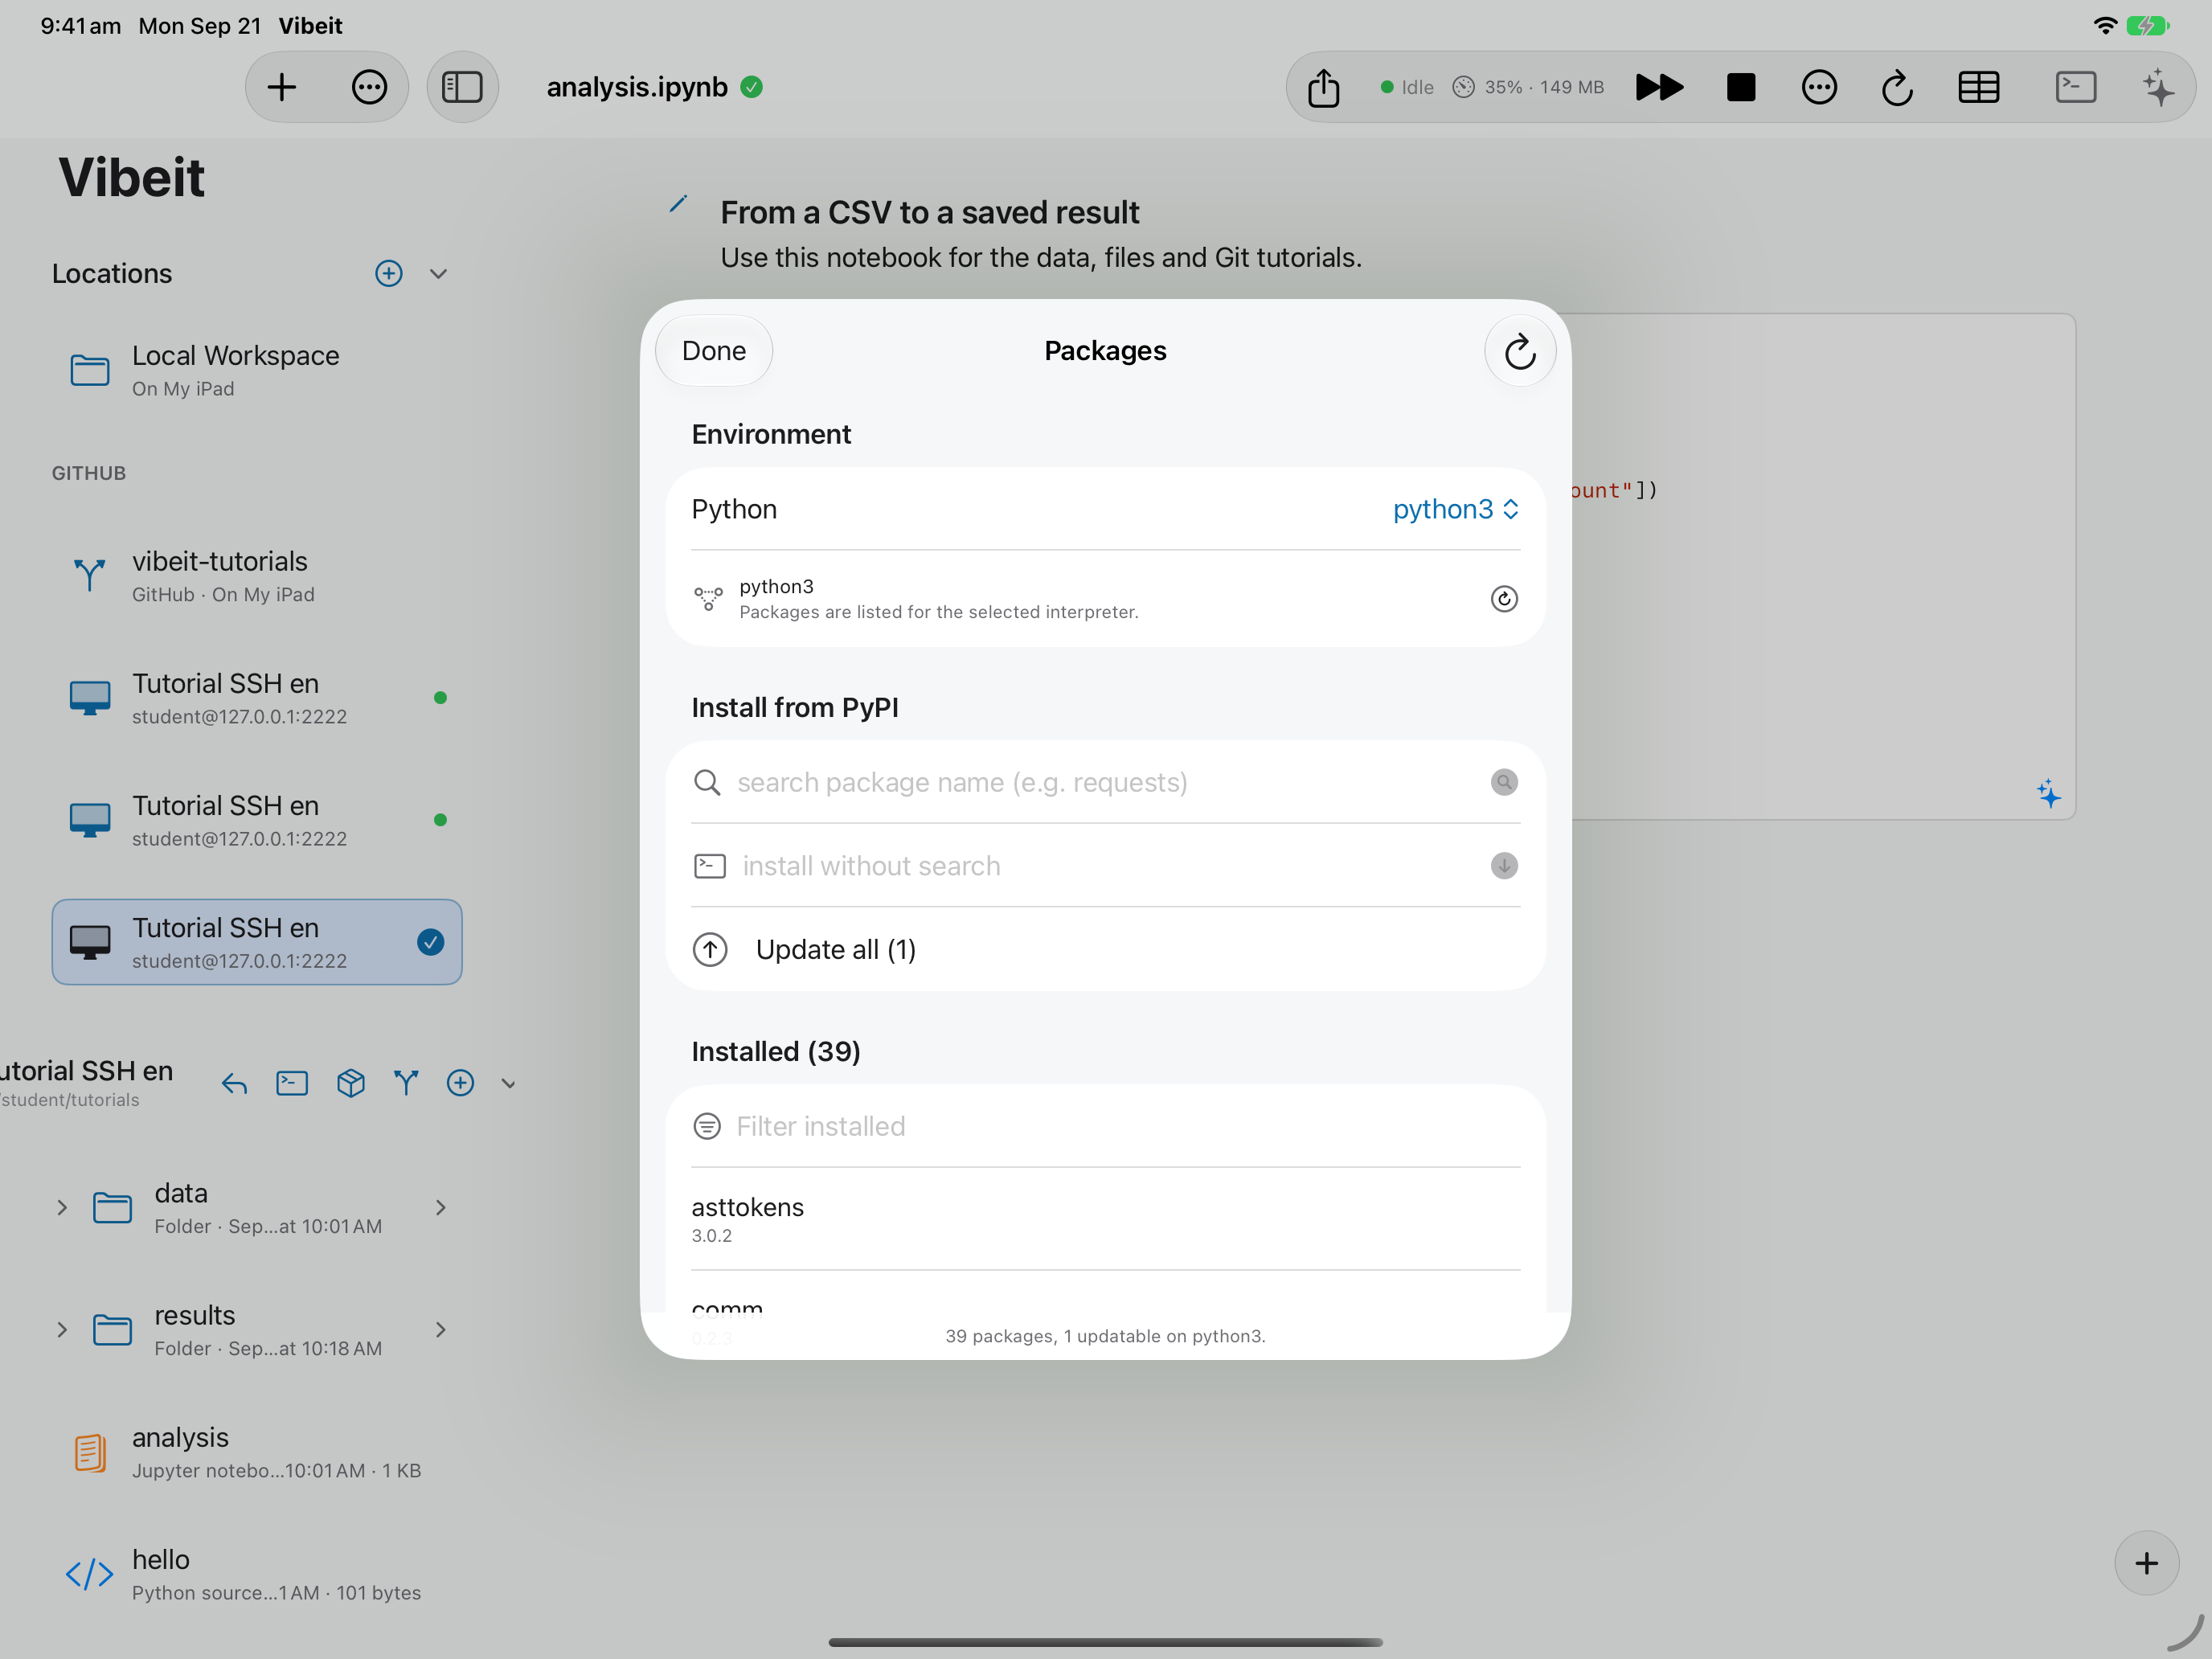Open the more options ellipsis next to plus
The width and height of the screenshot is (2212, 1659).
point(369,87)
